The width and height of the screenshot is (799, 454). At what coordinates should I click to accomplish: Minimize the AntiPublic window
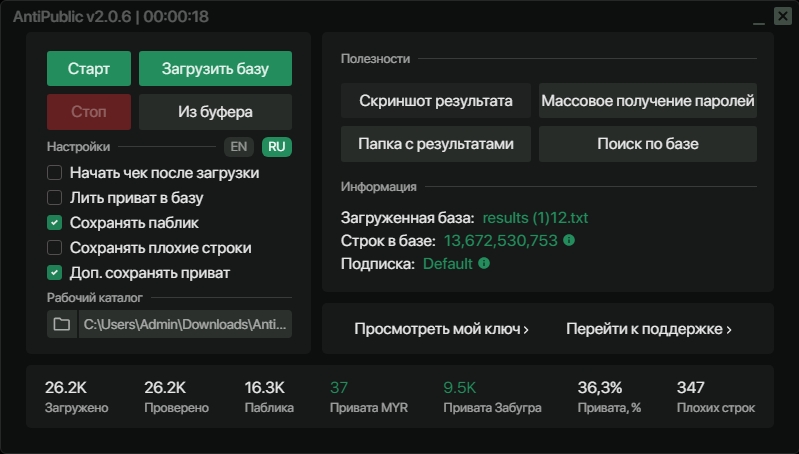pyautogui.click(x=756, y=16)
